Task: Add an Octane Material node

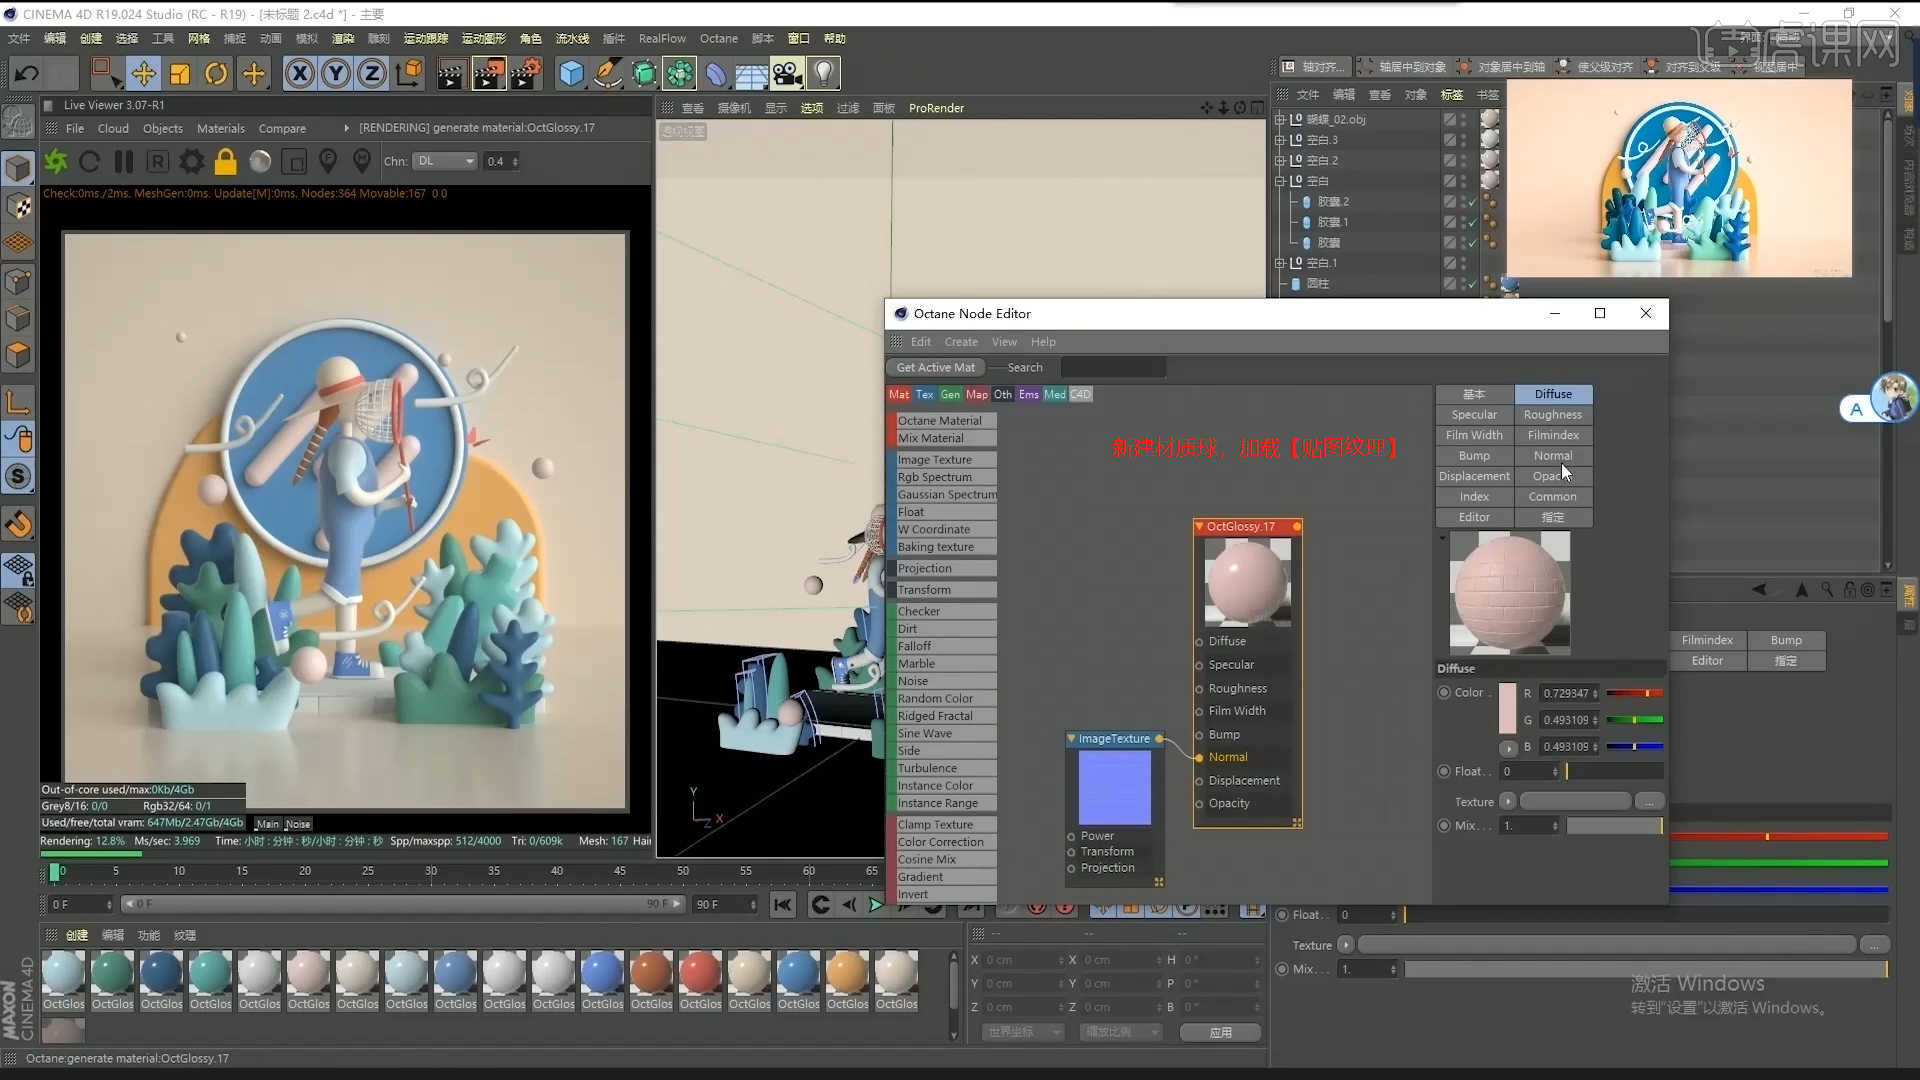Action: pyautogui.click(x=944, y=421)
